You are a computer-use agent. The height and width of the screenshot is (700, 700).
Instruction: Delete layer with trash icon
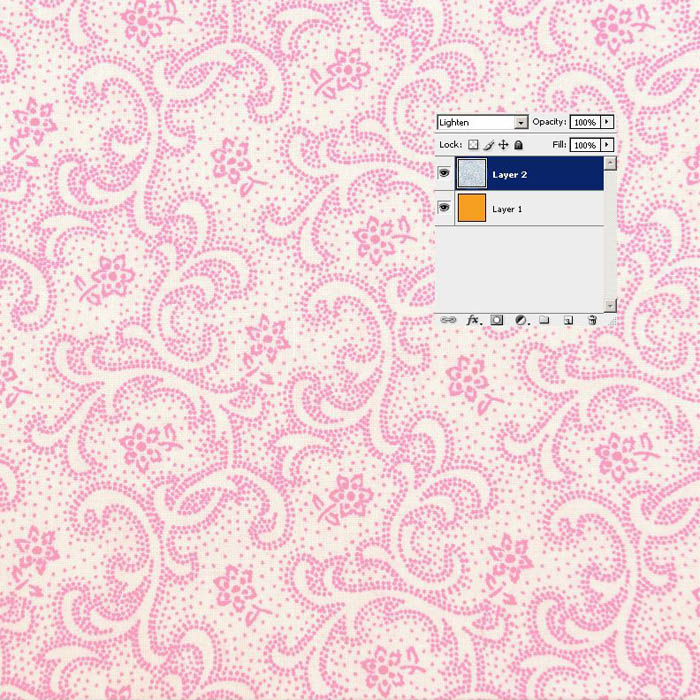click(x=592, y=320)
